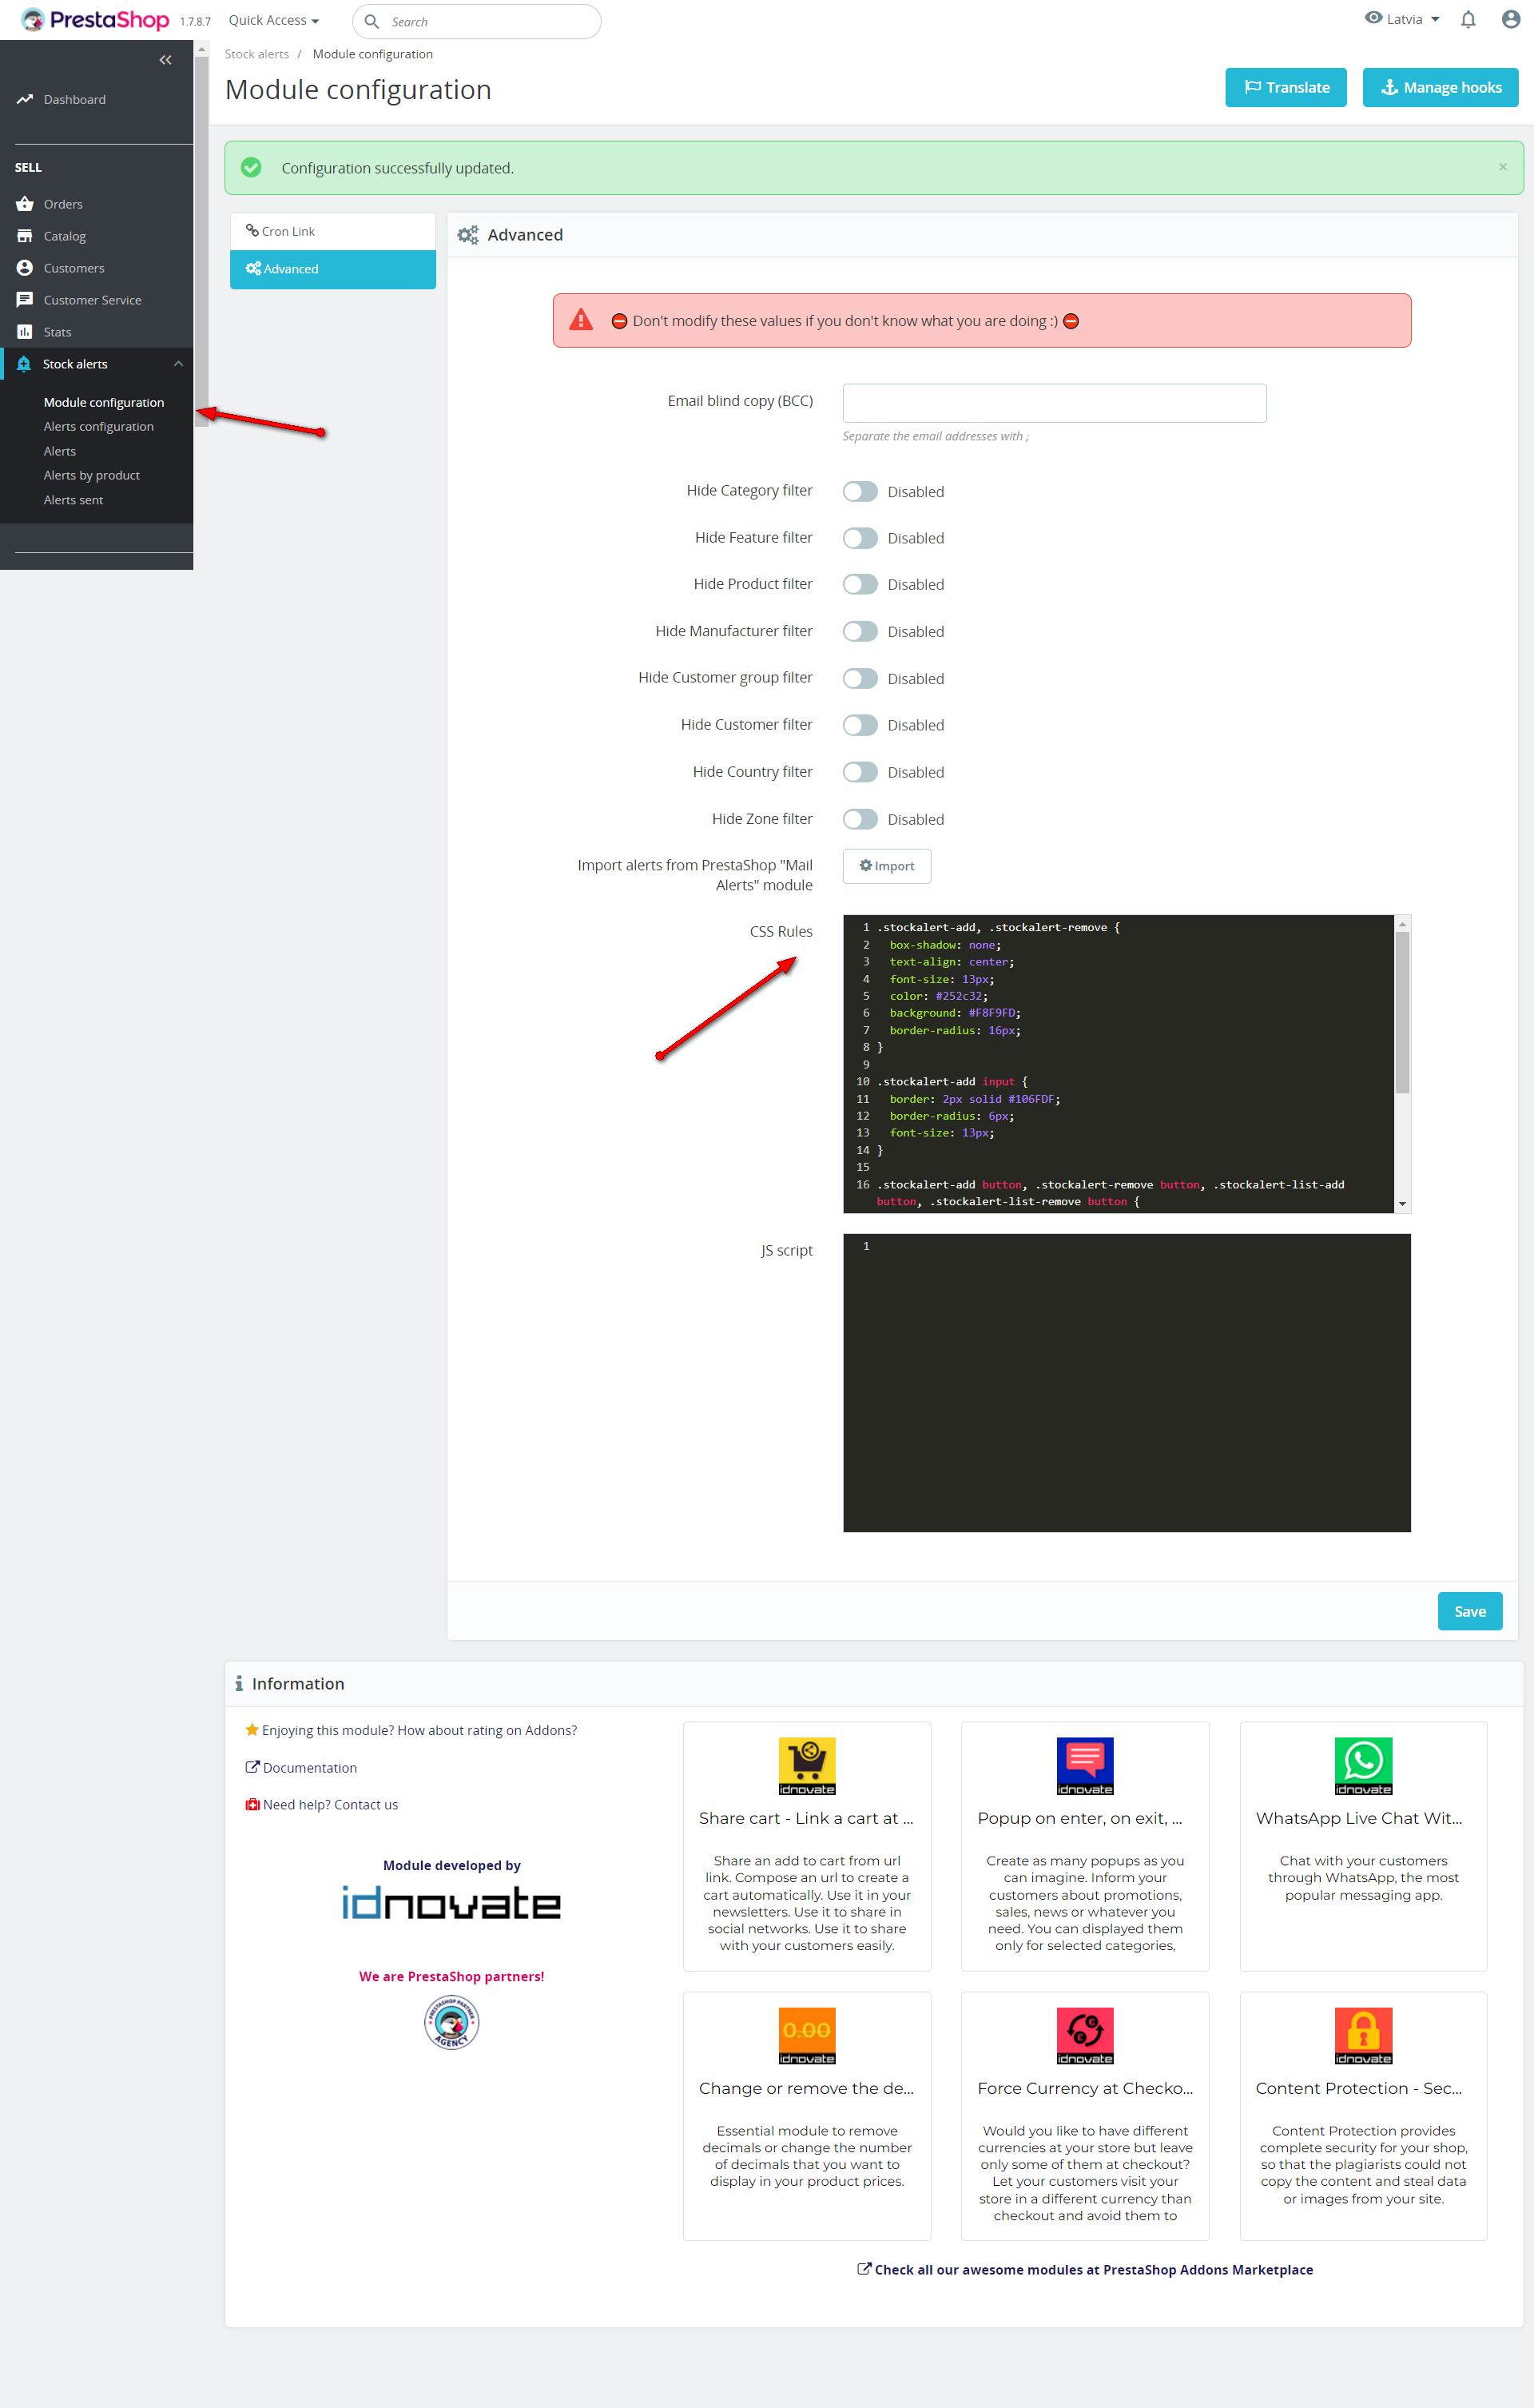The image size is (1534, 2408).
Task: Enable the Hide Manufacturer filter switch
Action: click(860, 632)
